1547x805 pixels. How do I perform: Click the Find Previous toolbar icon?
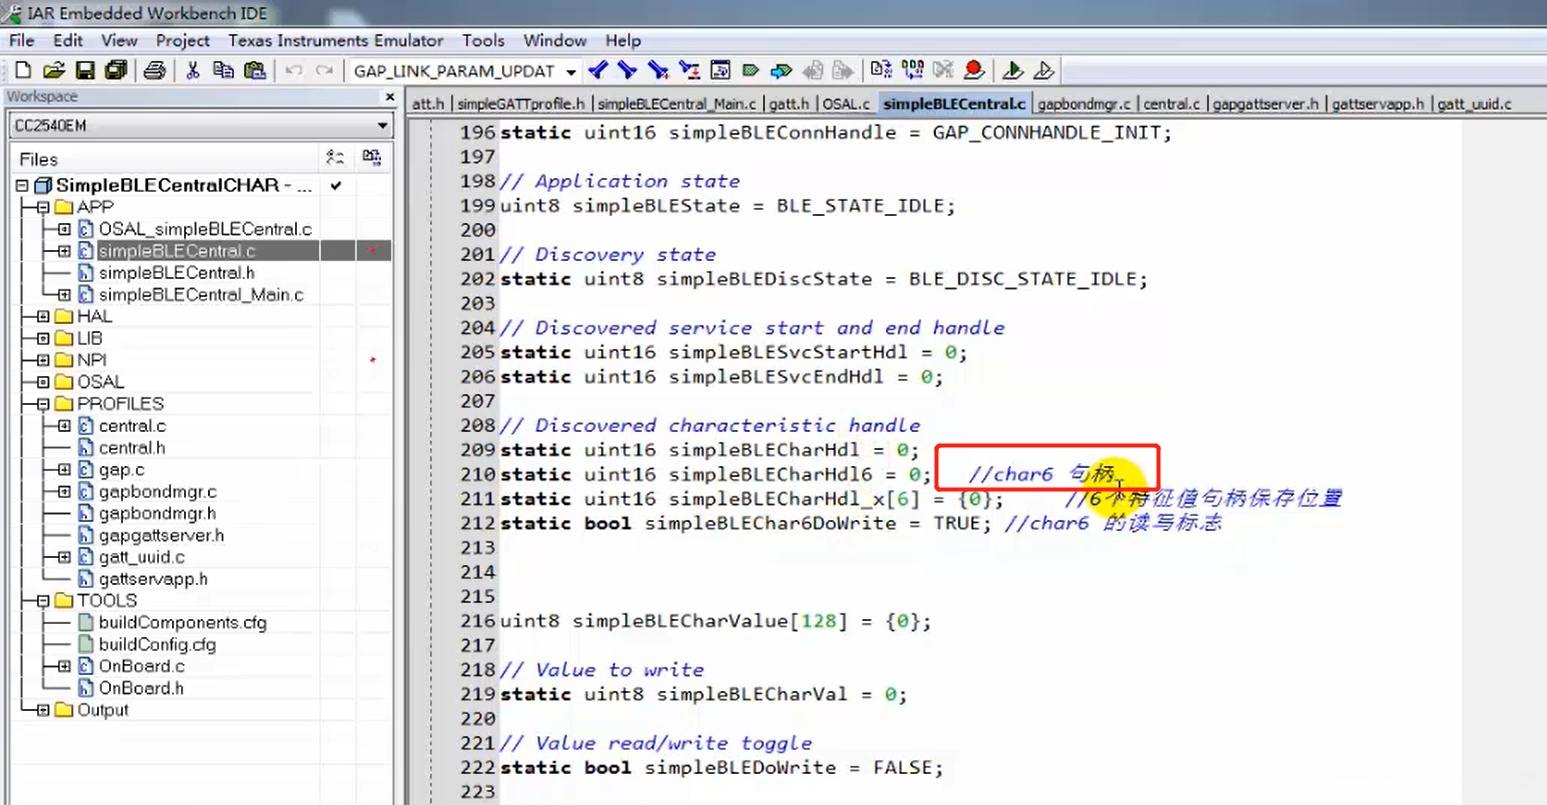tap(598, 70)
